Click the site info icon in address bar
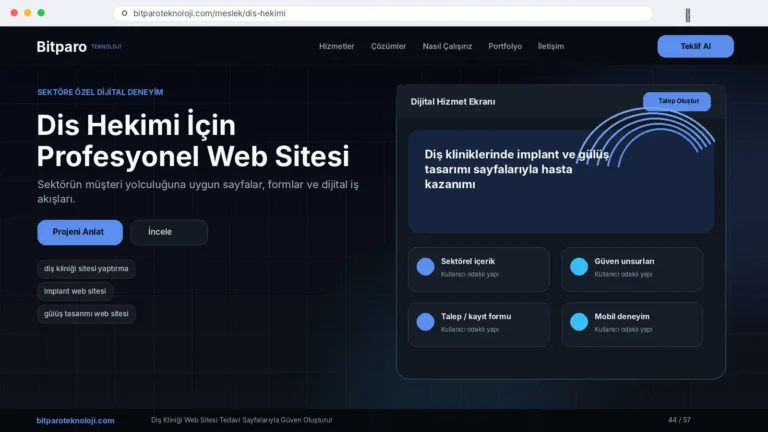The width and height of the screenshot is (768, 432). tap(124, 13)
